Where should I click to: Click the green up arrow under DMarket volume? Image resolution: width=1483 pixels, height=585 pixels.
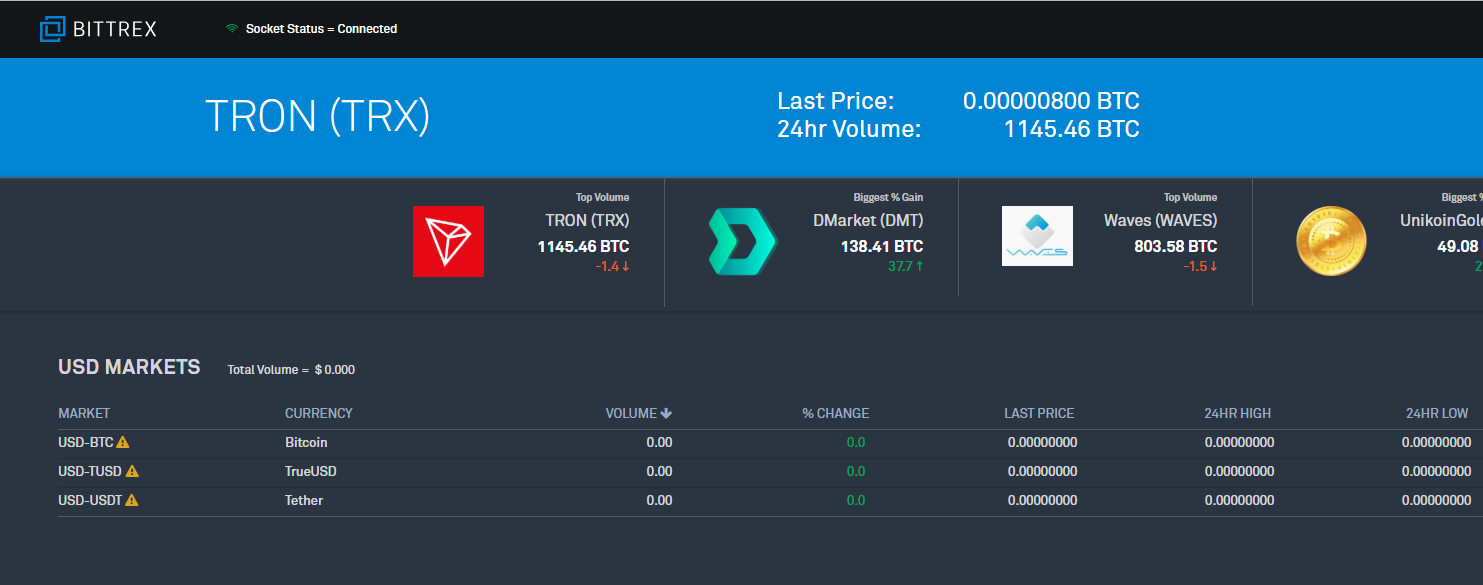[920, 266]
